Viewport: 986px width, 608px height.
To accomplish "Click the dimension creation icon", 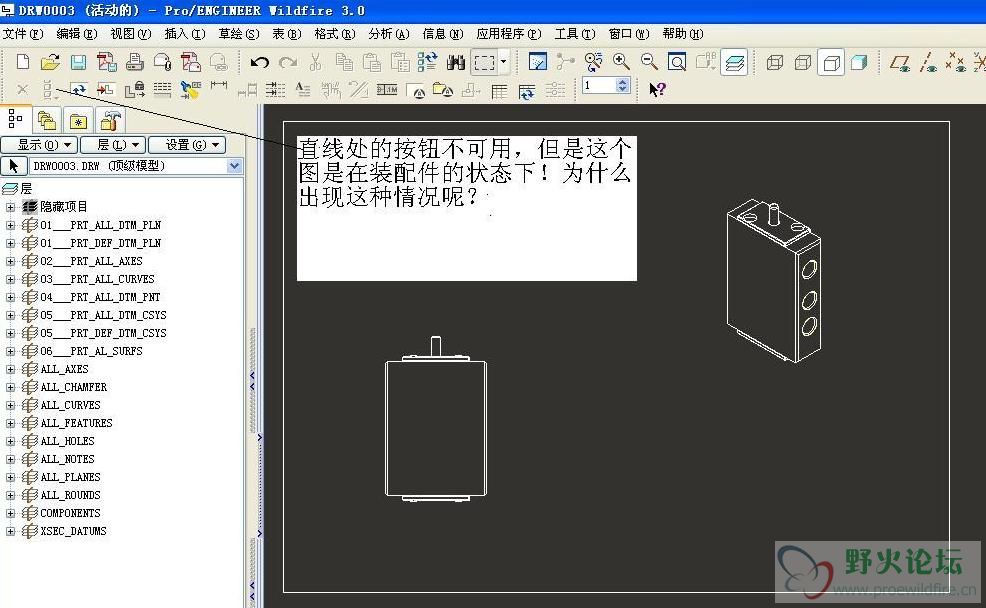I will click(219, 87).
